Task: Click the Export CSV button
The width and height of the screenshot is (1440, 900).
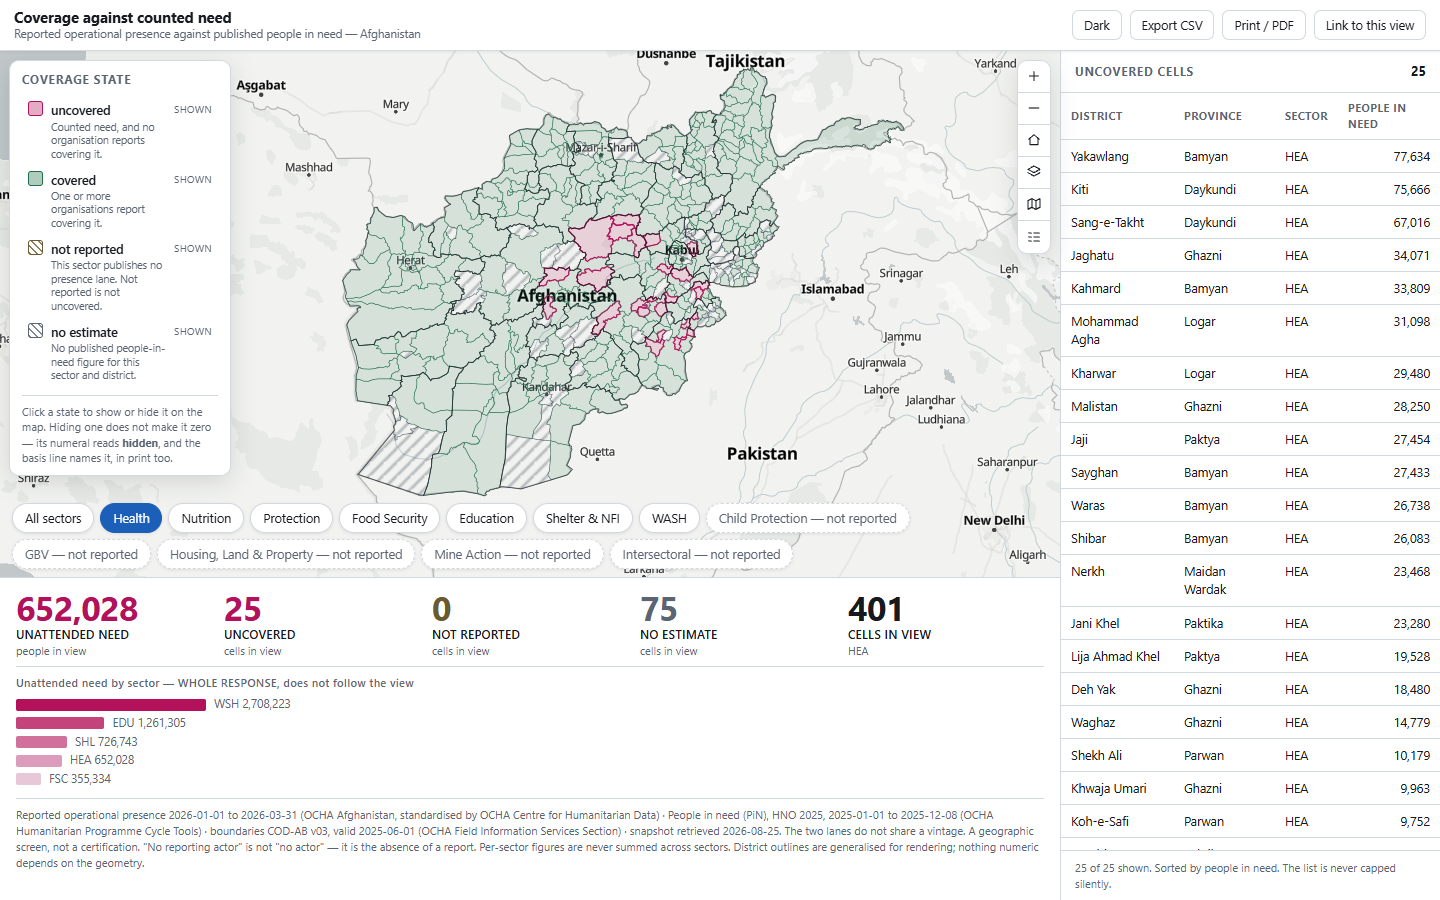Action: (1172, 25)
